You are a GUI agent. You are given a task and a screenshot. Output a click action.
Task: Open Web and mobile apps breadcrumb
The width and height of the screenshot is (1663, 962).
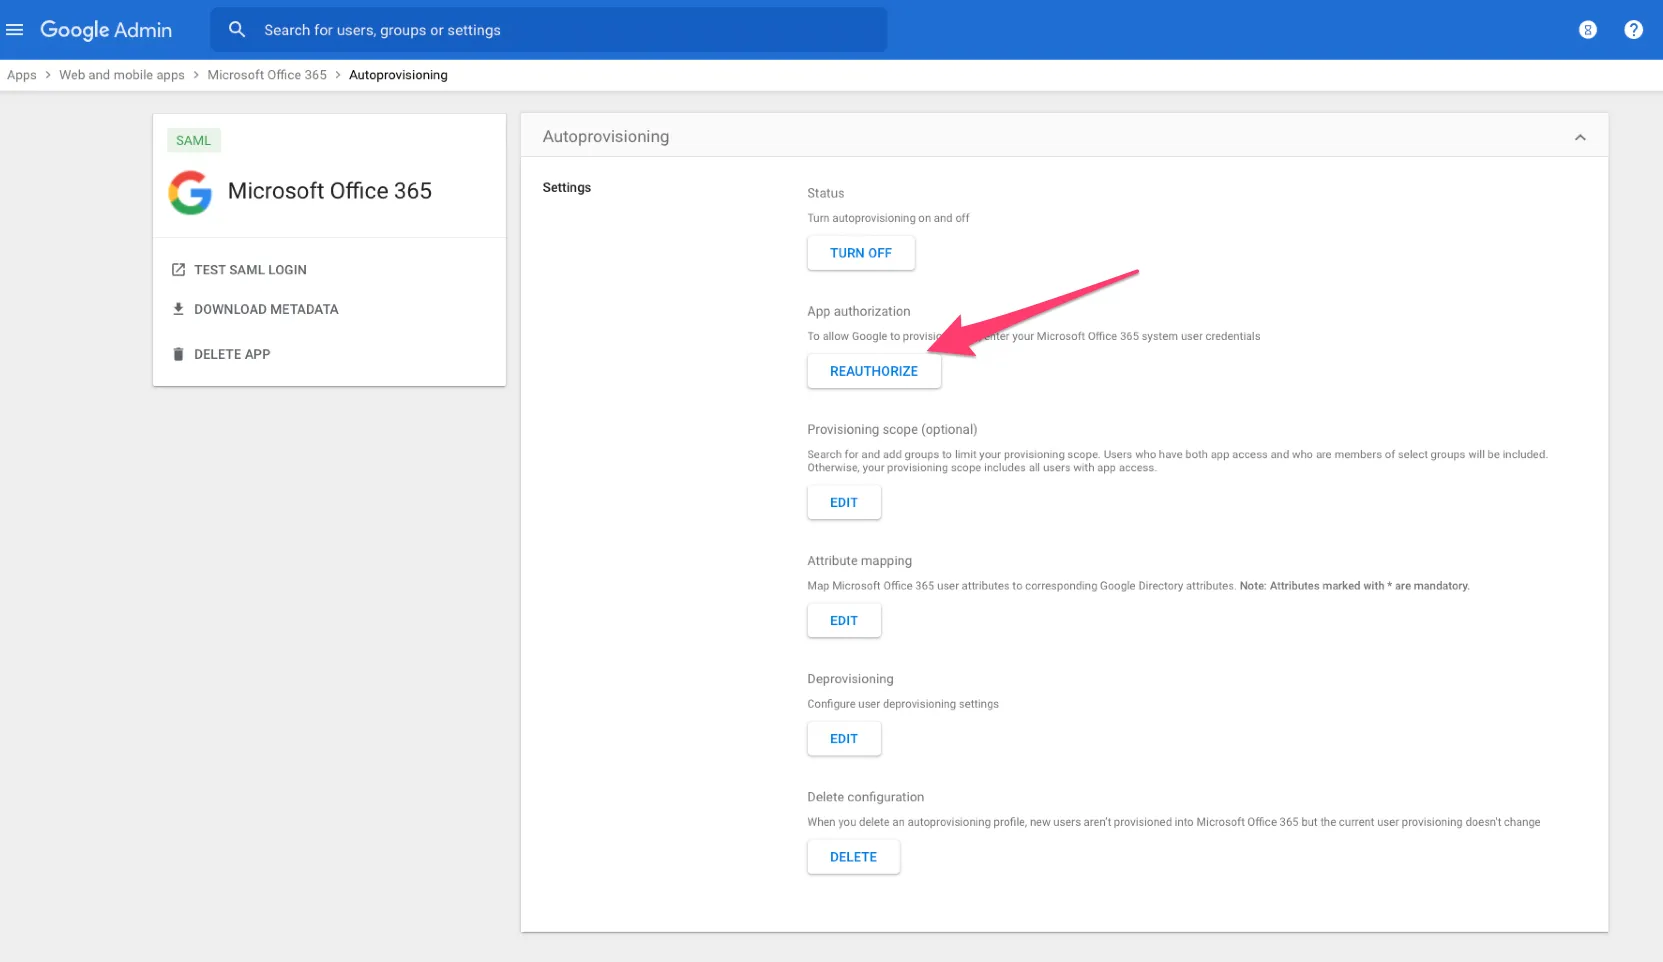pyautogui.click(x=121, y=75)
